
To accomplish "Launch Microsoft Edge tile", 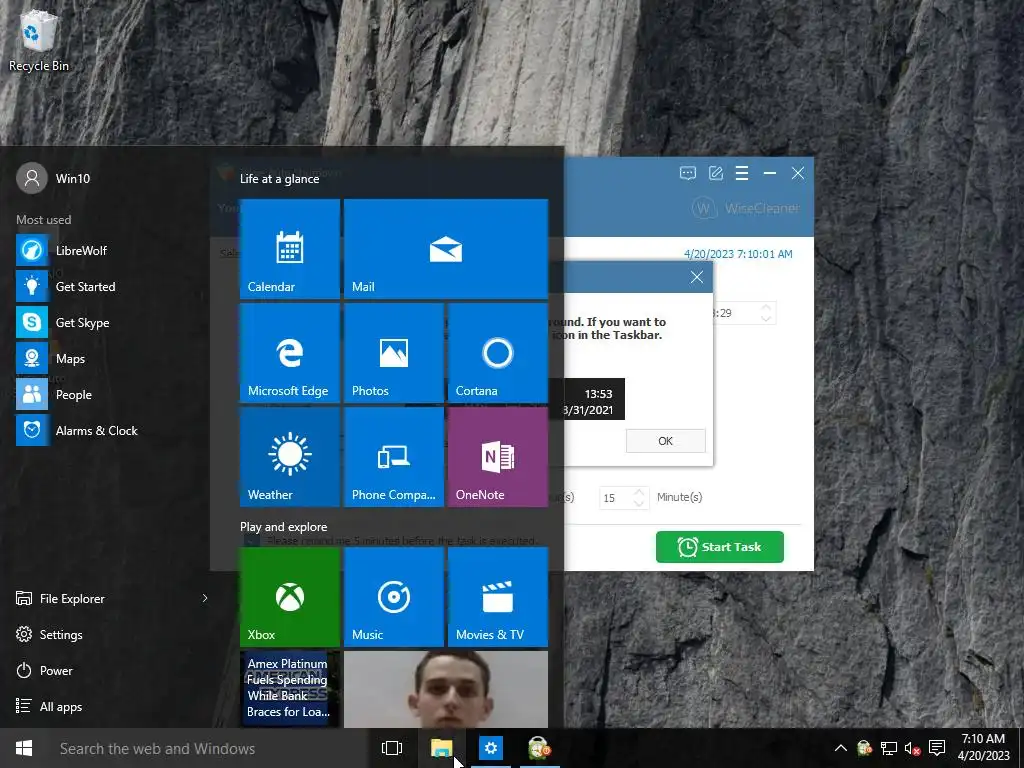I will tap(289, 353).
